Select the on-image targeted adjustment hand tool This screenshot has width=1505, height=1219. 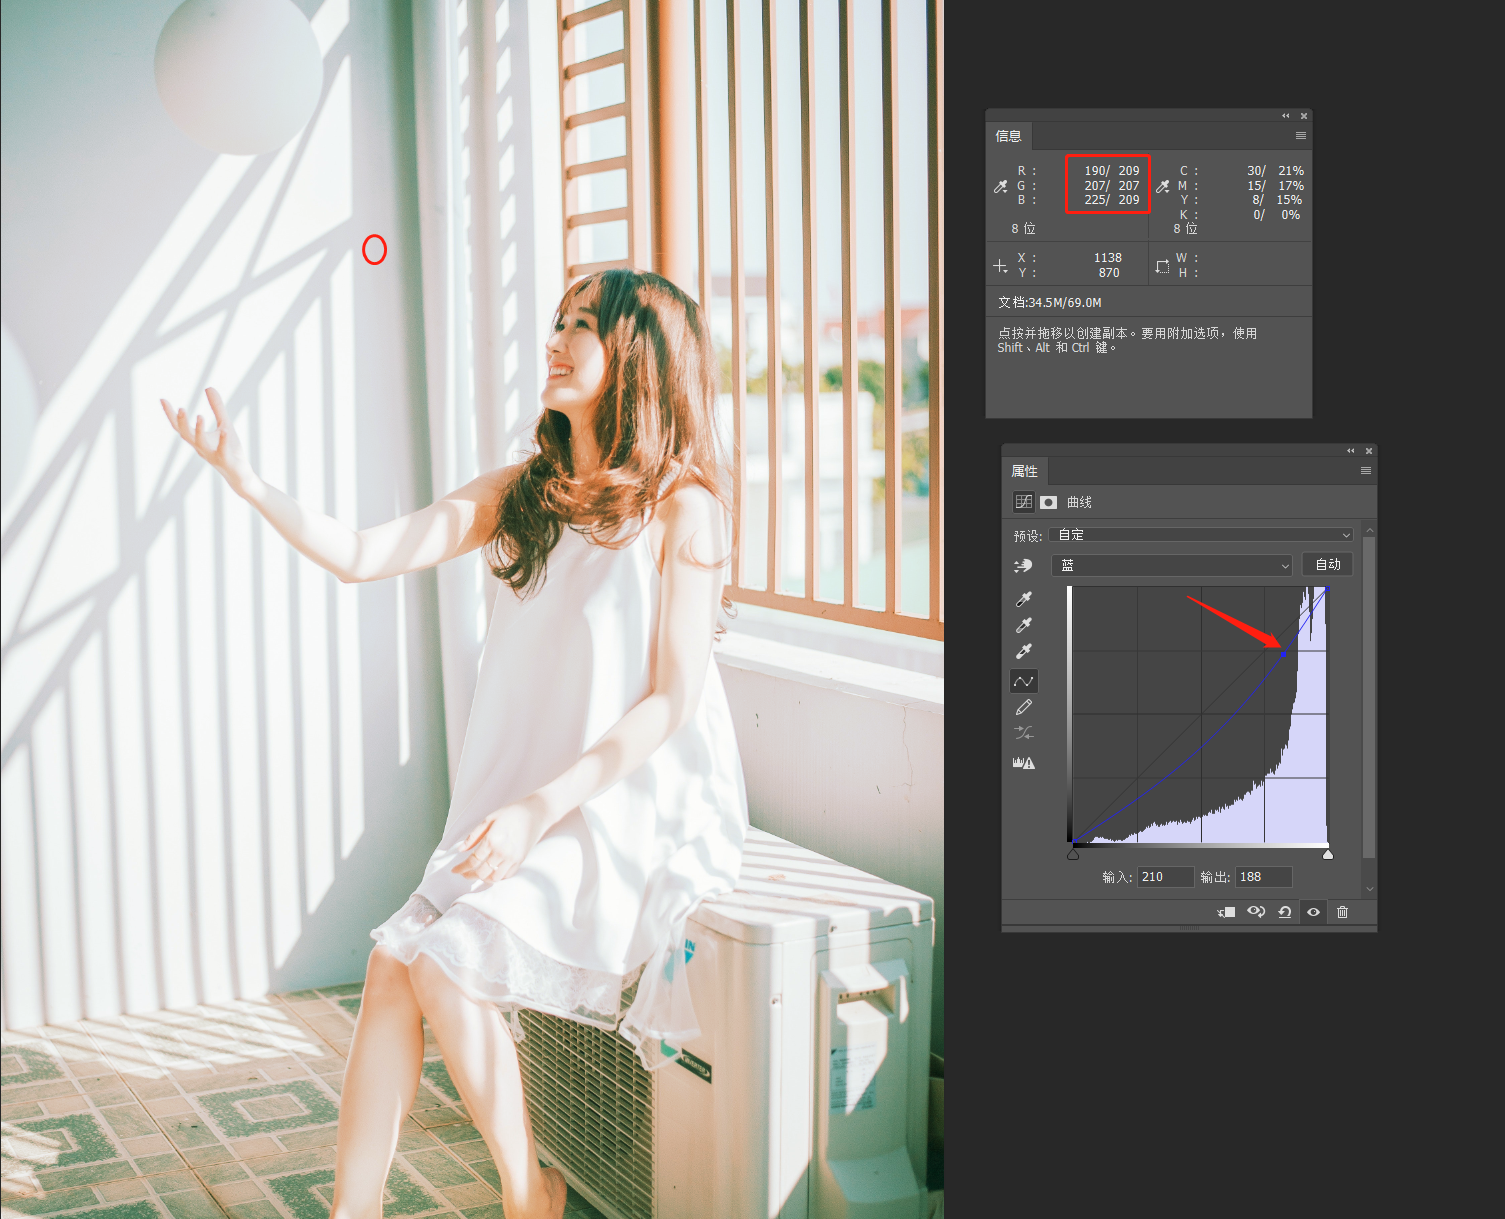pos(1023,566)
